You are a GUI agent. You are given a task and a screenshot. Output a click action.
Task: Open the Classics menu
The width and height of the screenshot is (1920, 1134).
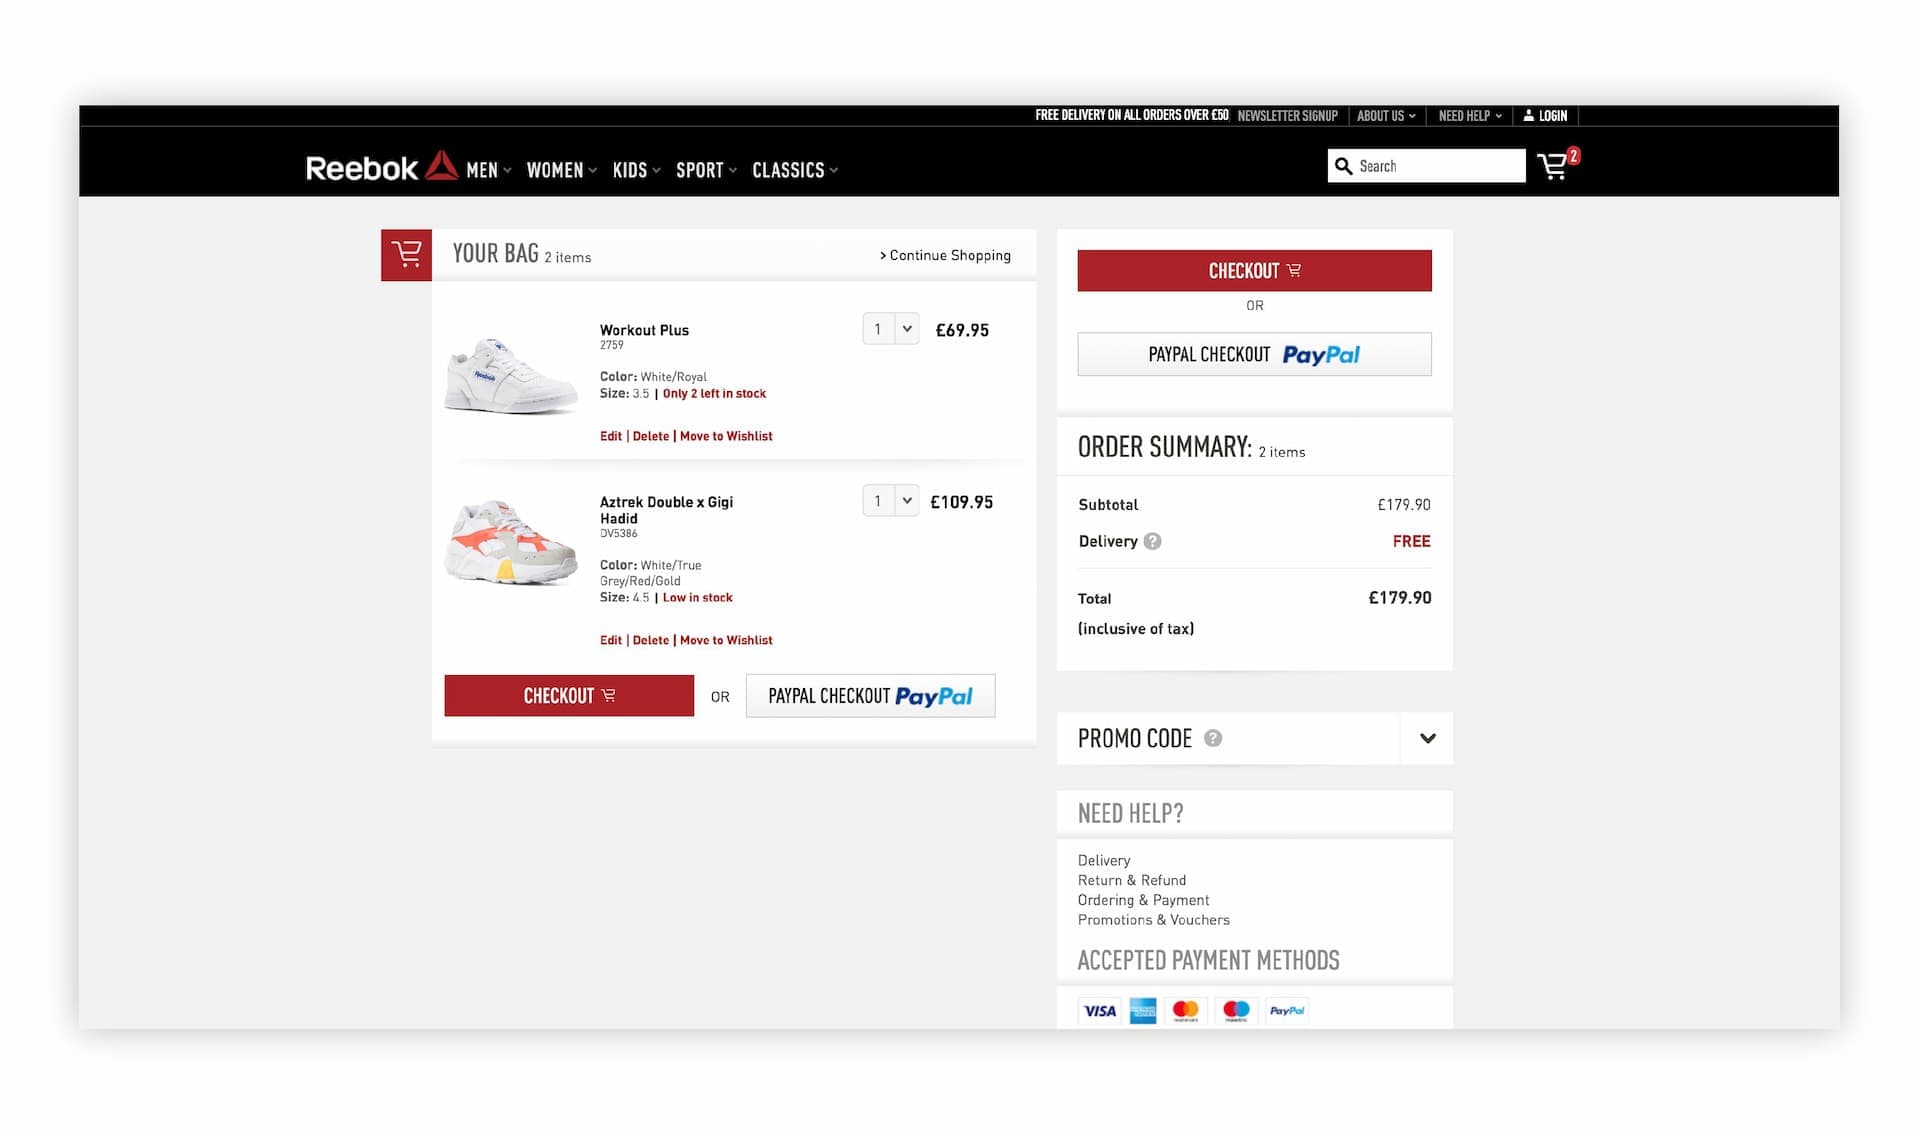pos(795,170)
